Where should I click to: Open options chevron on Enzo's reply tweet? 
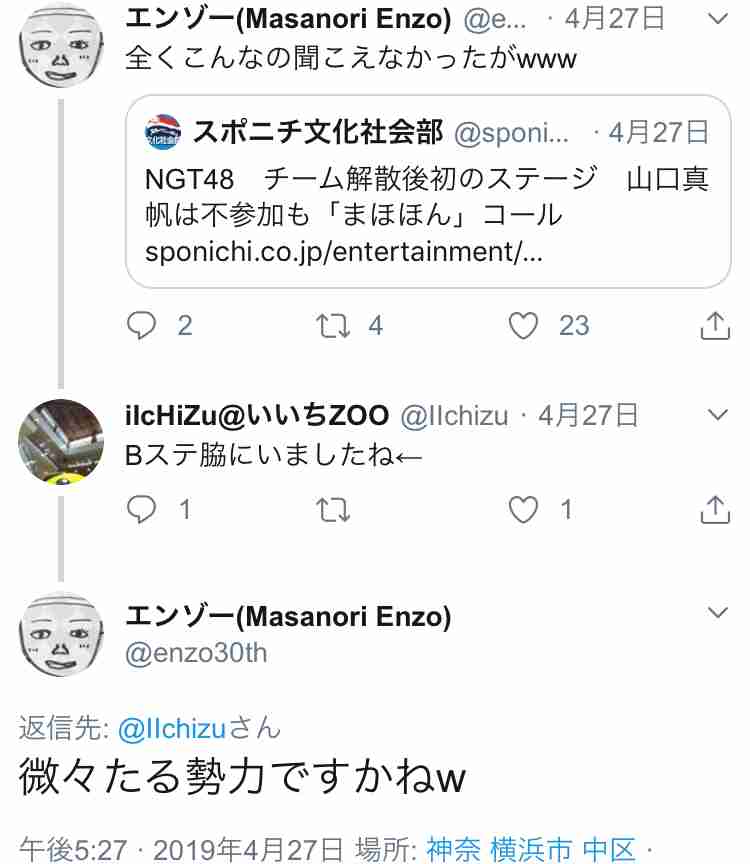717,612
